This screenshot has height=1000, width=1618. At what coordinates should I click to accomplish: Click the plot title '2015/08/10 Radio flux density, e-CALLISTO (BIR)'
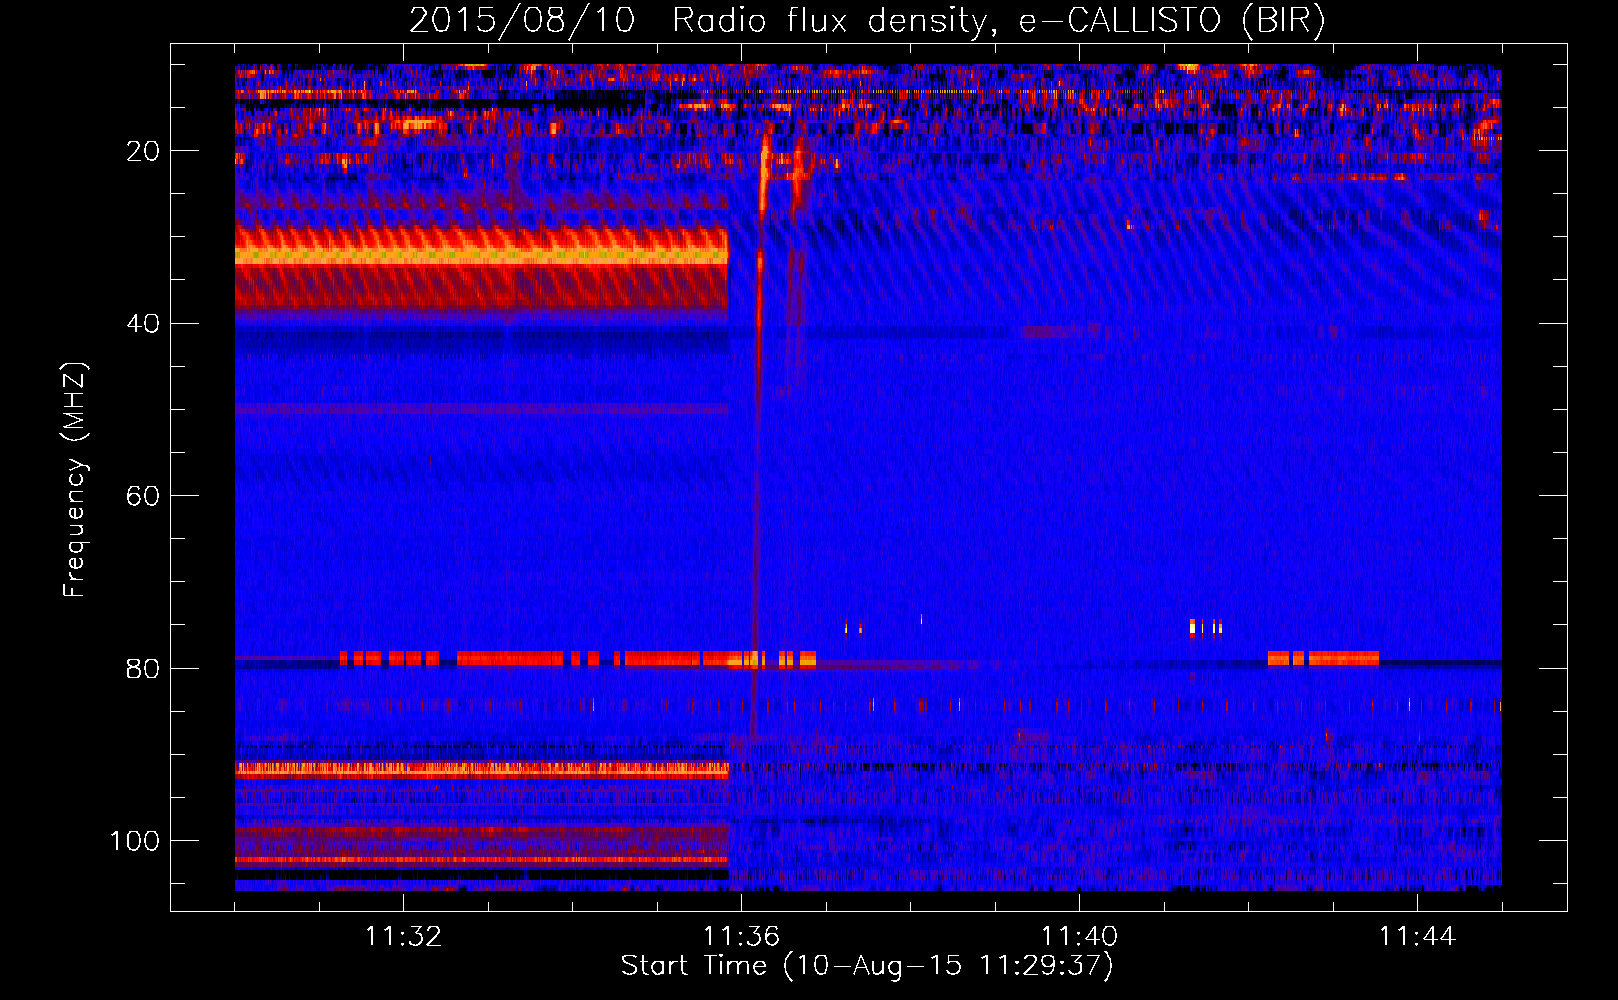867,20
